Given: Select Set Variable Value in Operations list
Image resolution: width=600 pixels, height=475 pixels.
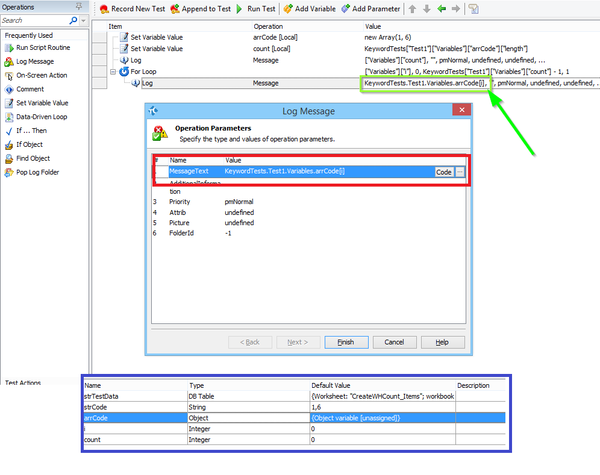Looking at the screenshot, I should [x=36, y=103].
